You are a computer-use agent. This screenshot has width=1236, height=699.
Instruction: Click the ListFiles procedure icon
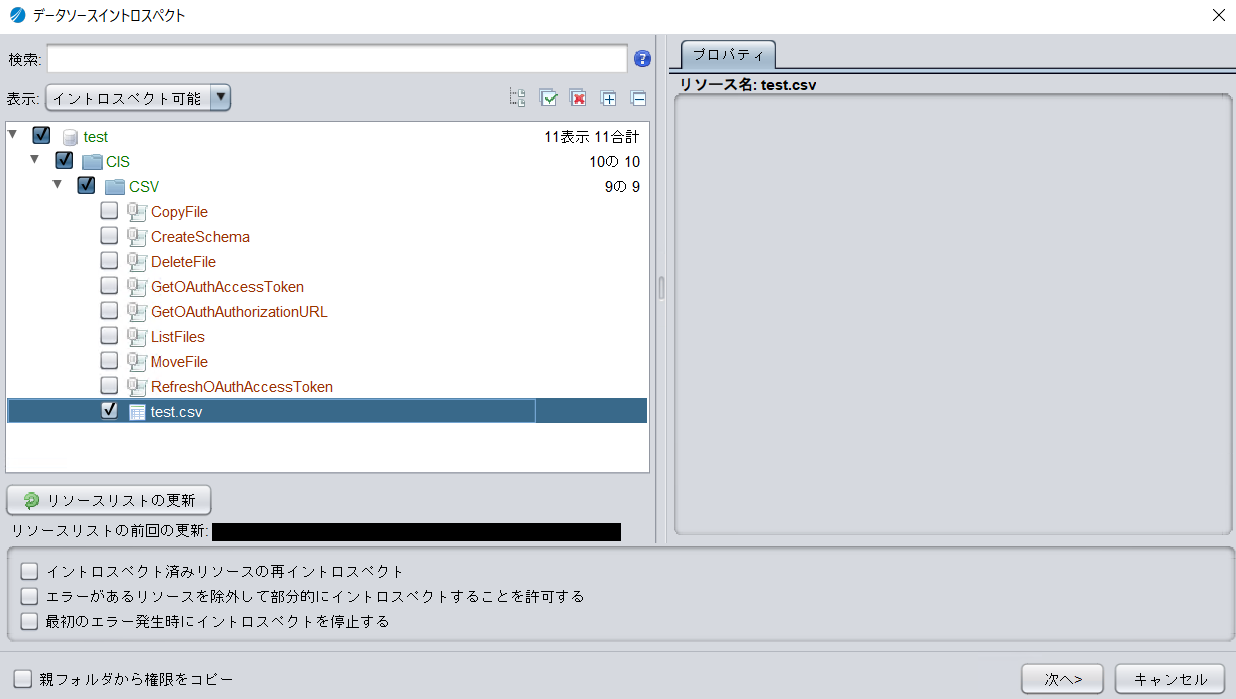tap(137, 337)
